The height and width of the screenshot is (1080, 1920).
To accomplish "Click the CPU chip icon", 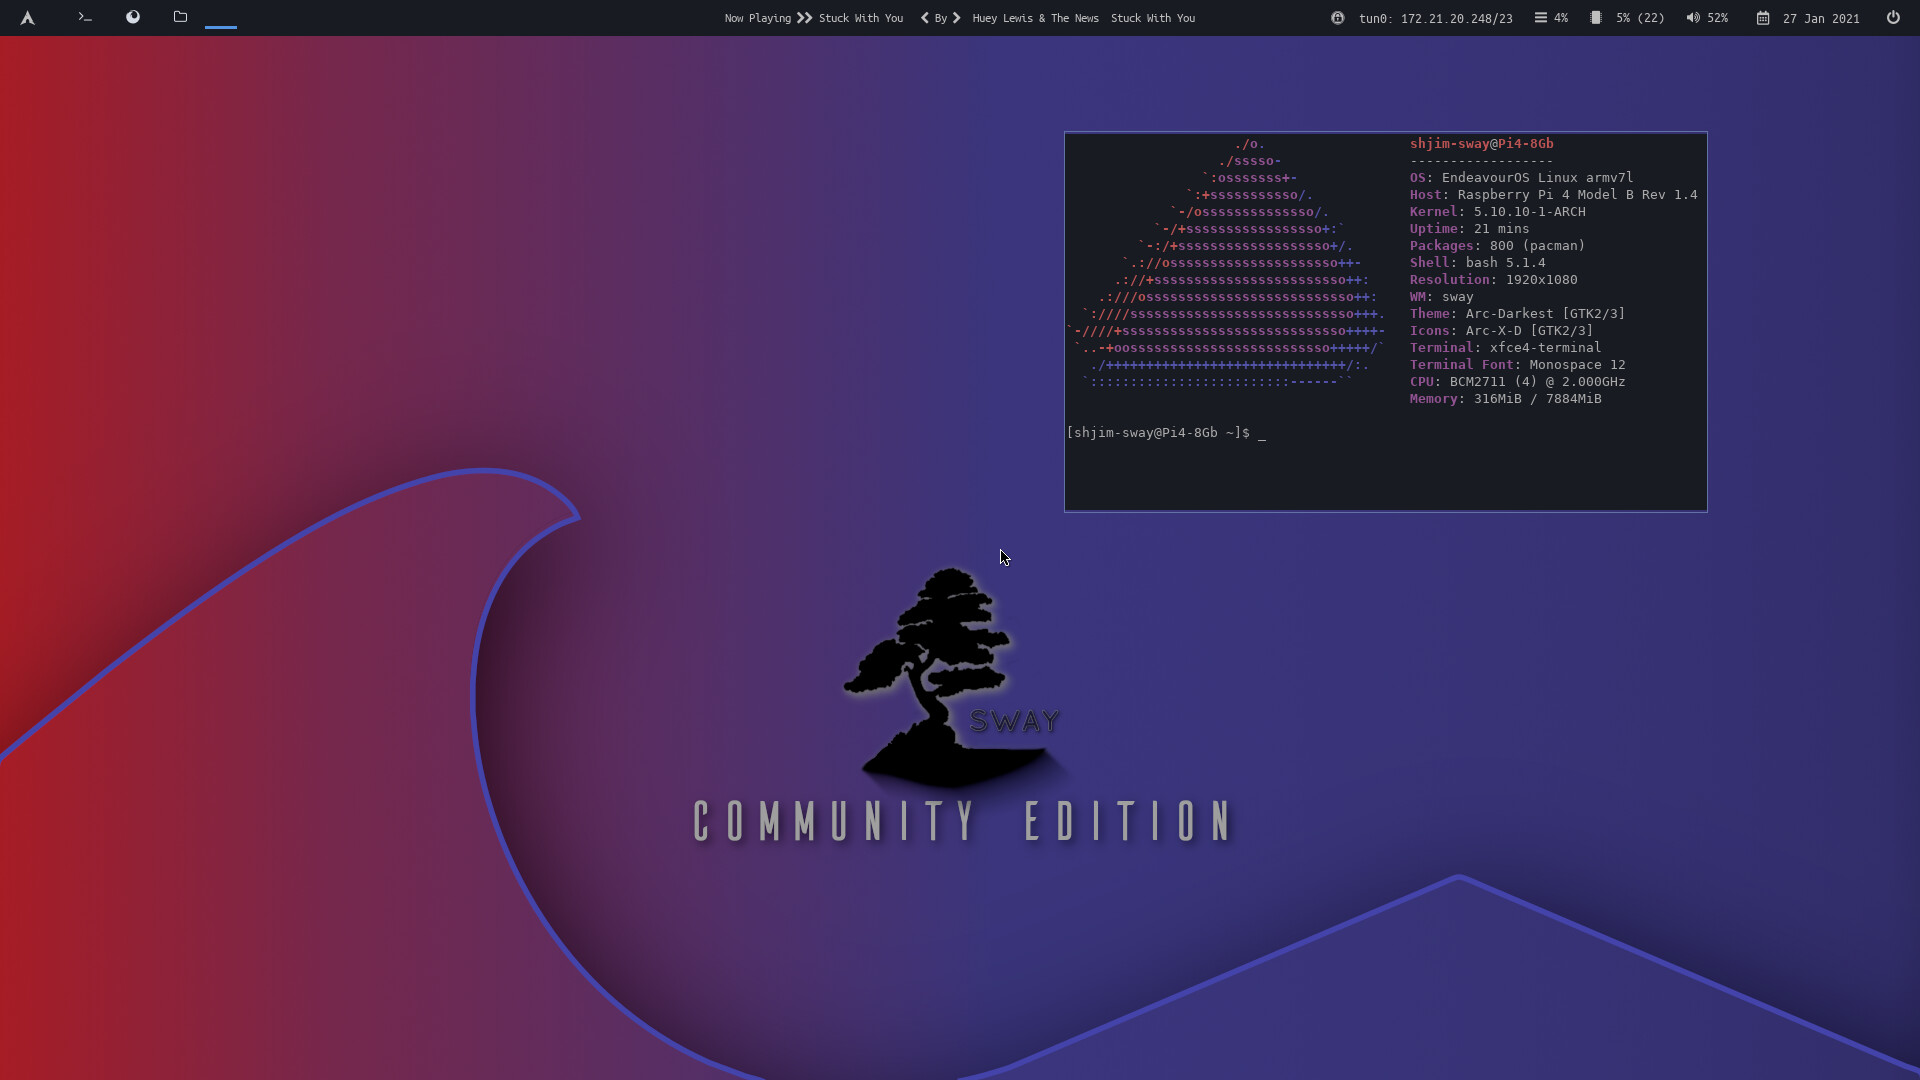I will [x=1596, y=18].
